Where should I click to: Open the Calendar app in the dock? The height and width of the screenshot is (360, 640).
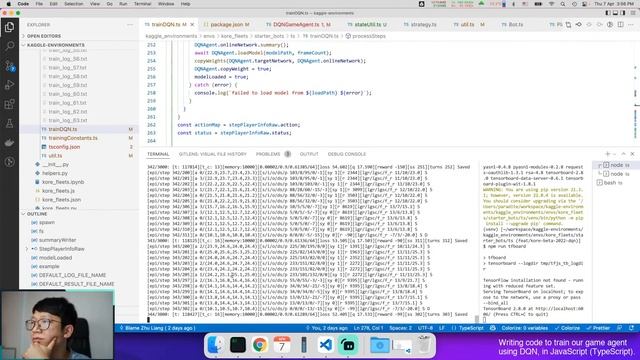(282, 345)
